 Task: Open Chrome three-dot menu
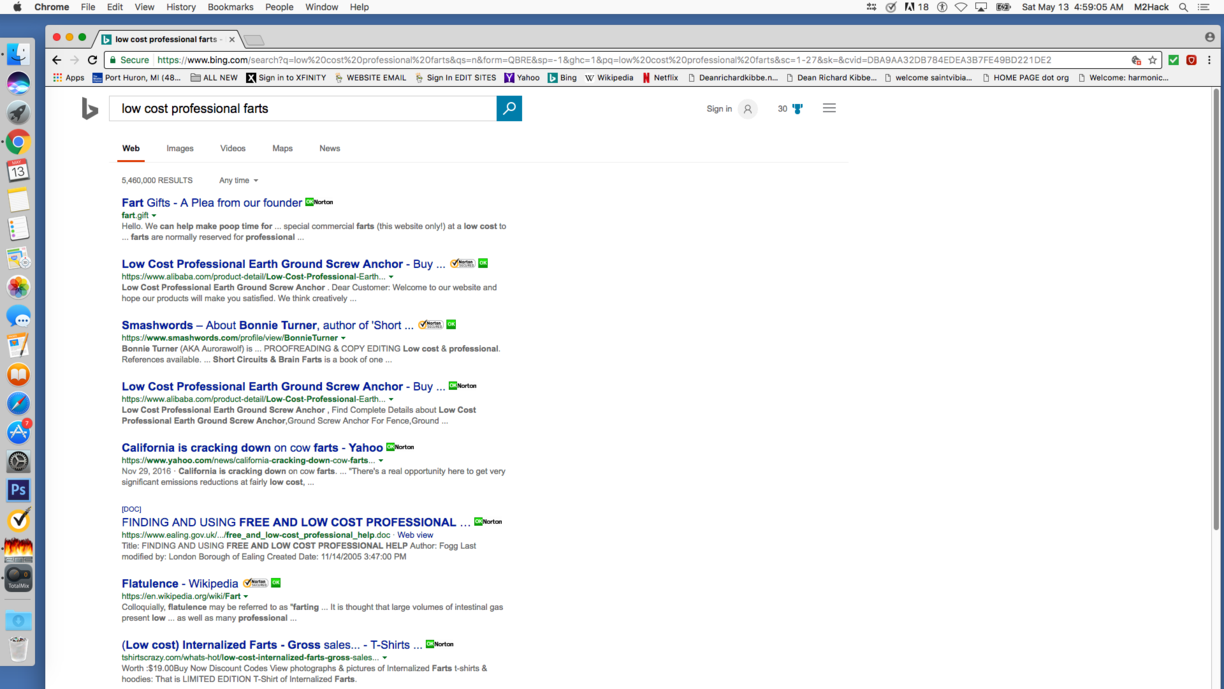[x=1209, y=60]
